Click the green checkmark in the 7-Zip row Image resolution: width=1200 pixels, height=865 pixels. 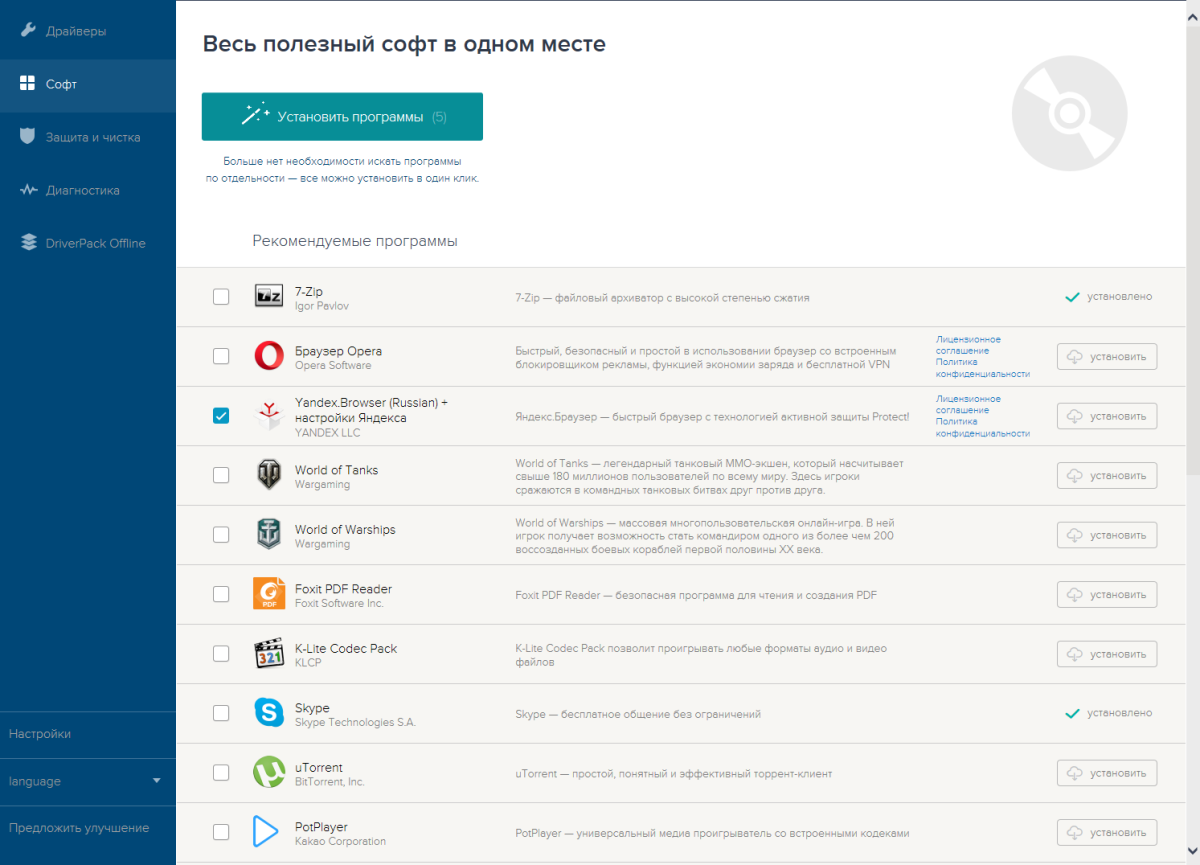click(x=1072, y=297)
